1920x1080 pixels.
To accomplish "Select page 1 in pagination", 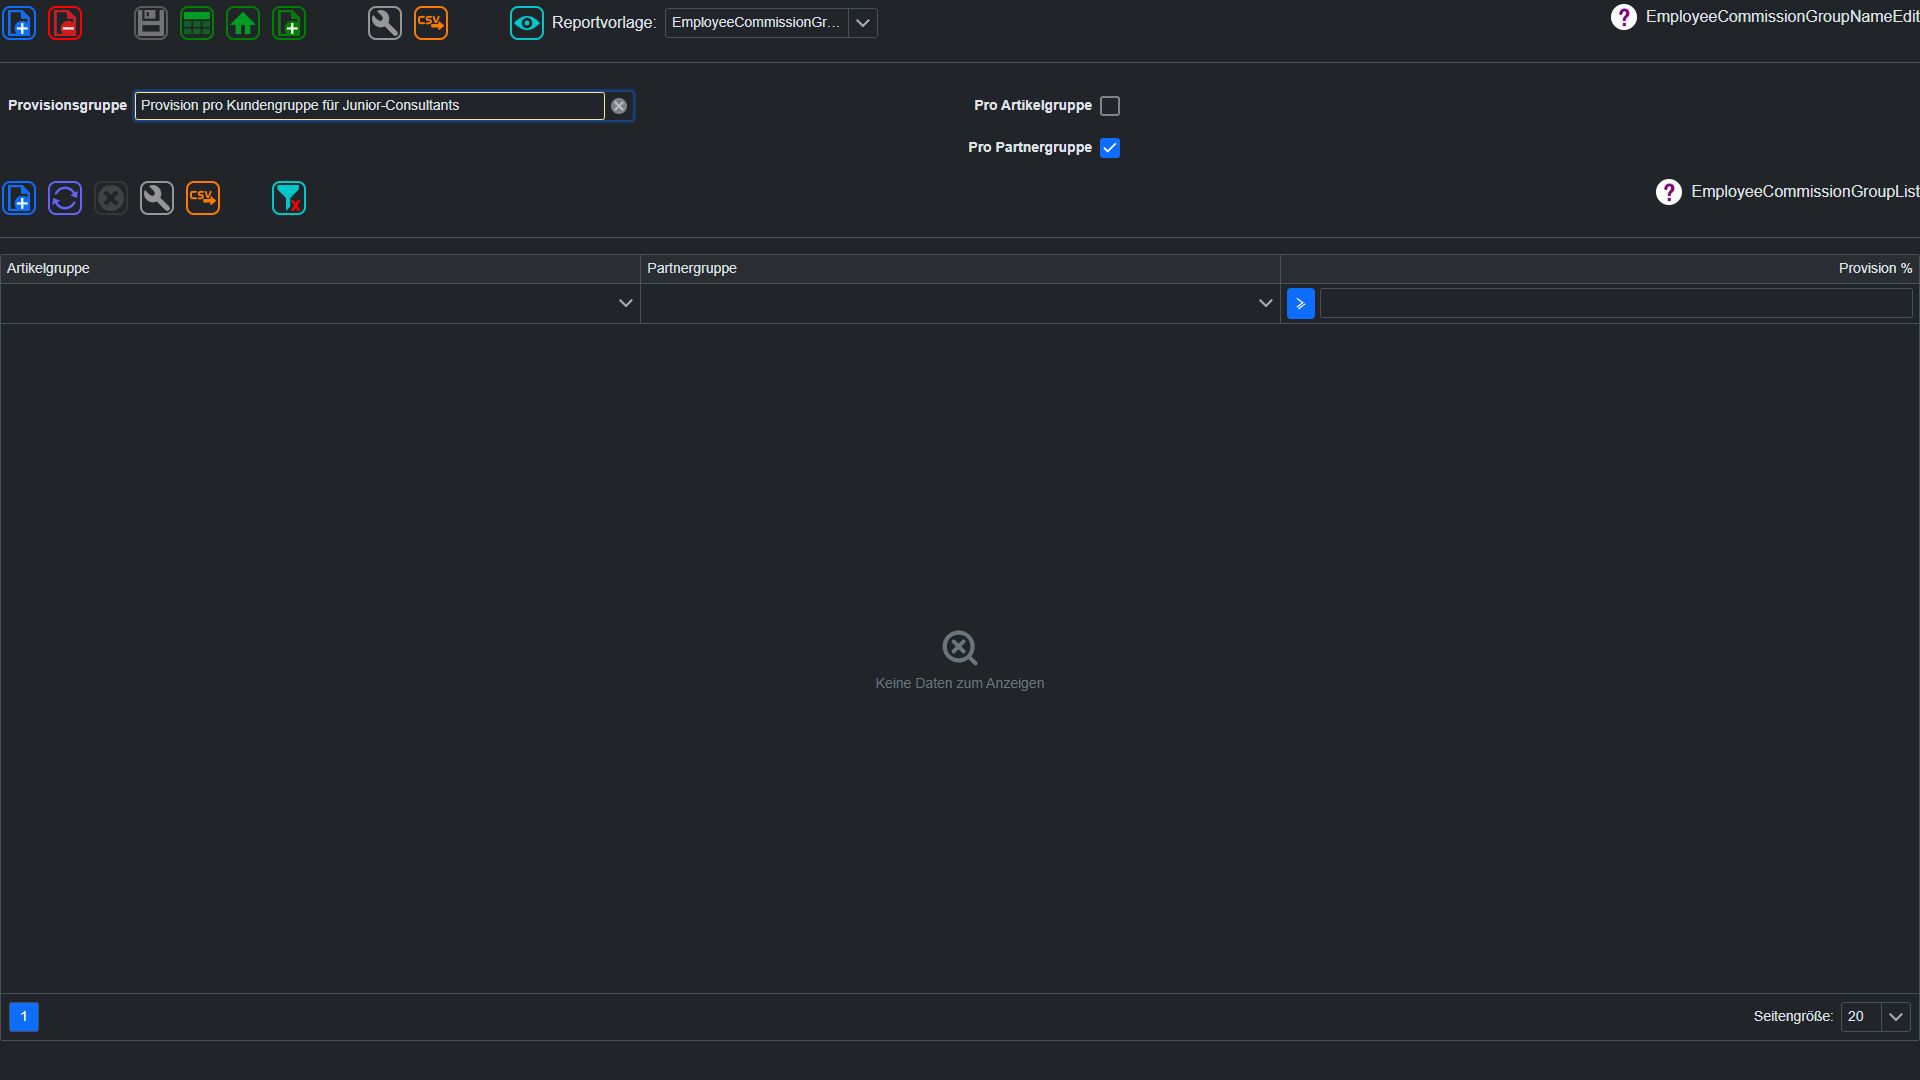I will tap(24, 1017).
